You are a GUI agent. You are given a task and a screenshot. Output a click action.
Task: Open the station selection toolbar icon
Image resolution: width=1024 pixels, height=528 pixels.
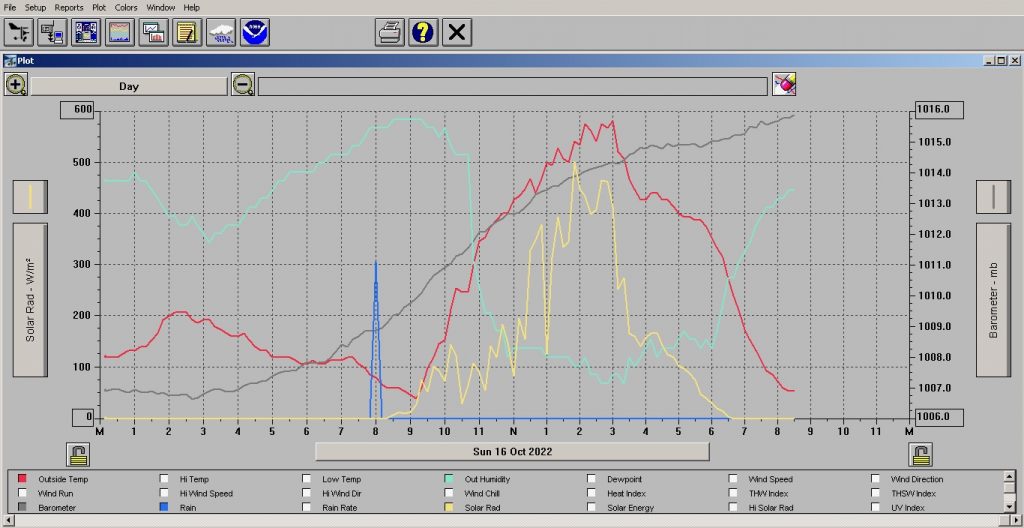pos(18,32)
